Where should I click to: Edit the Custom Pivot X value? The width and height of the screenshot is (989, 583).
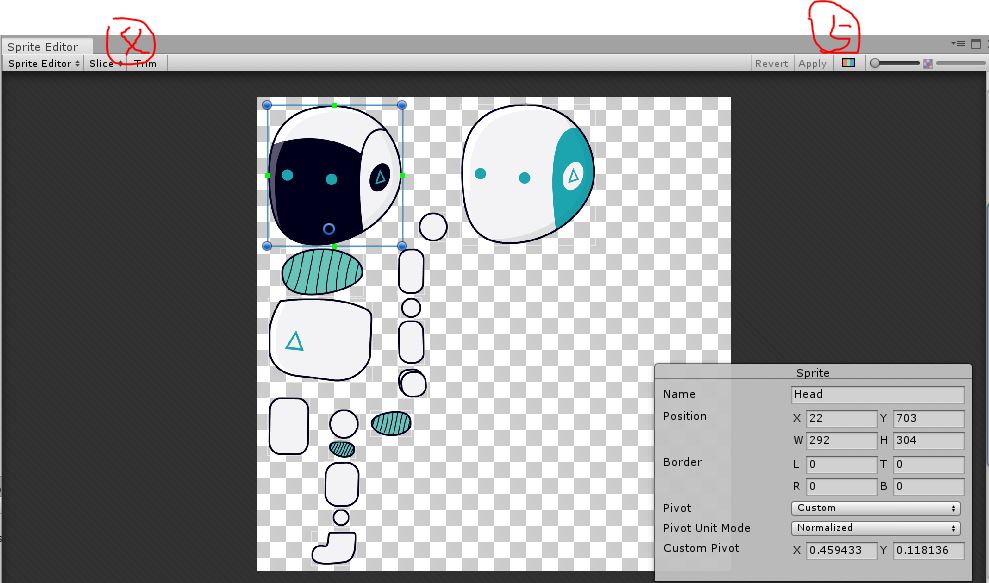click(840, 550)
